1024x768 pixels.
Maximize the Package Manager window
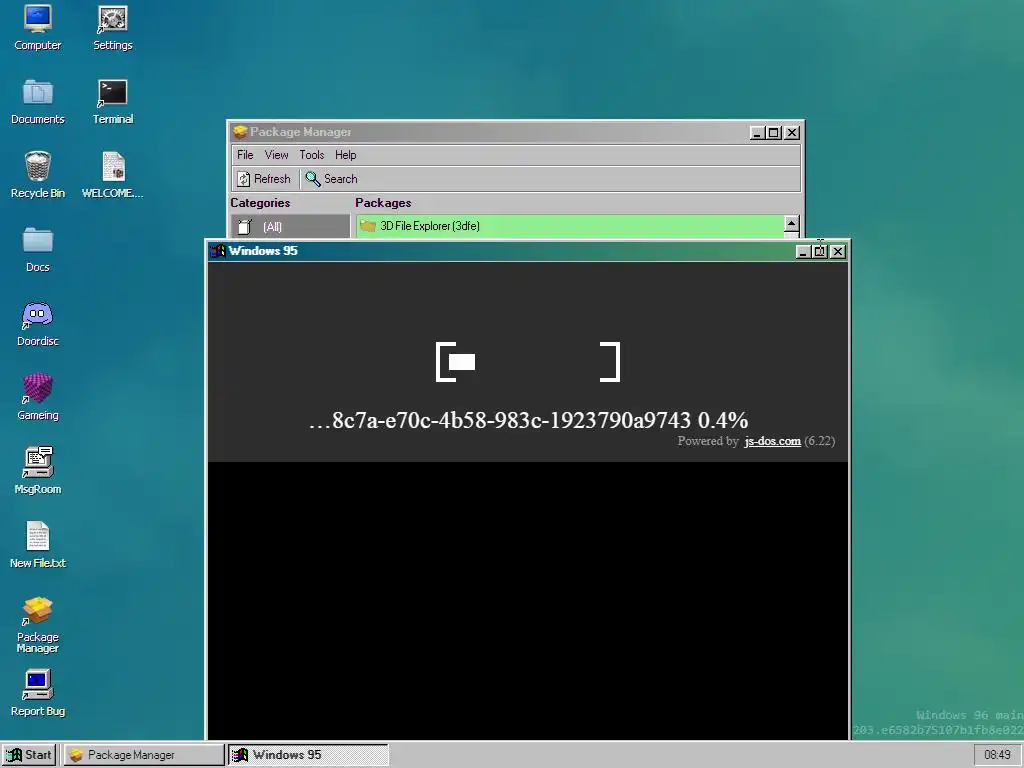click(774, 133)
